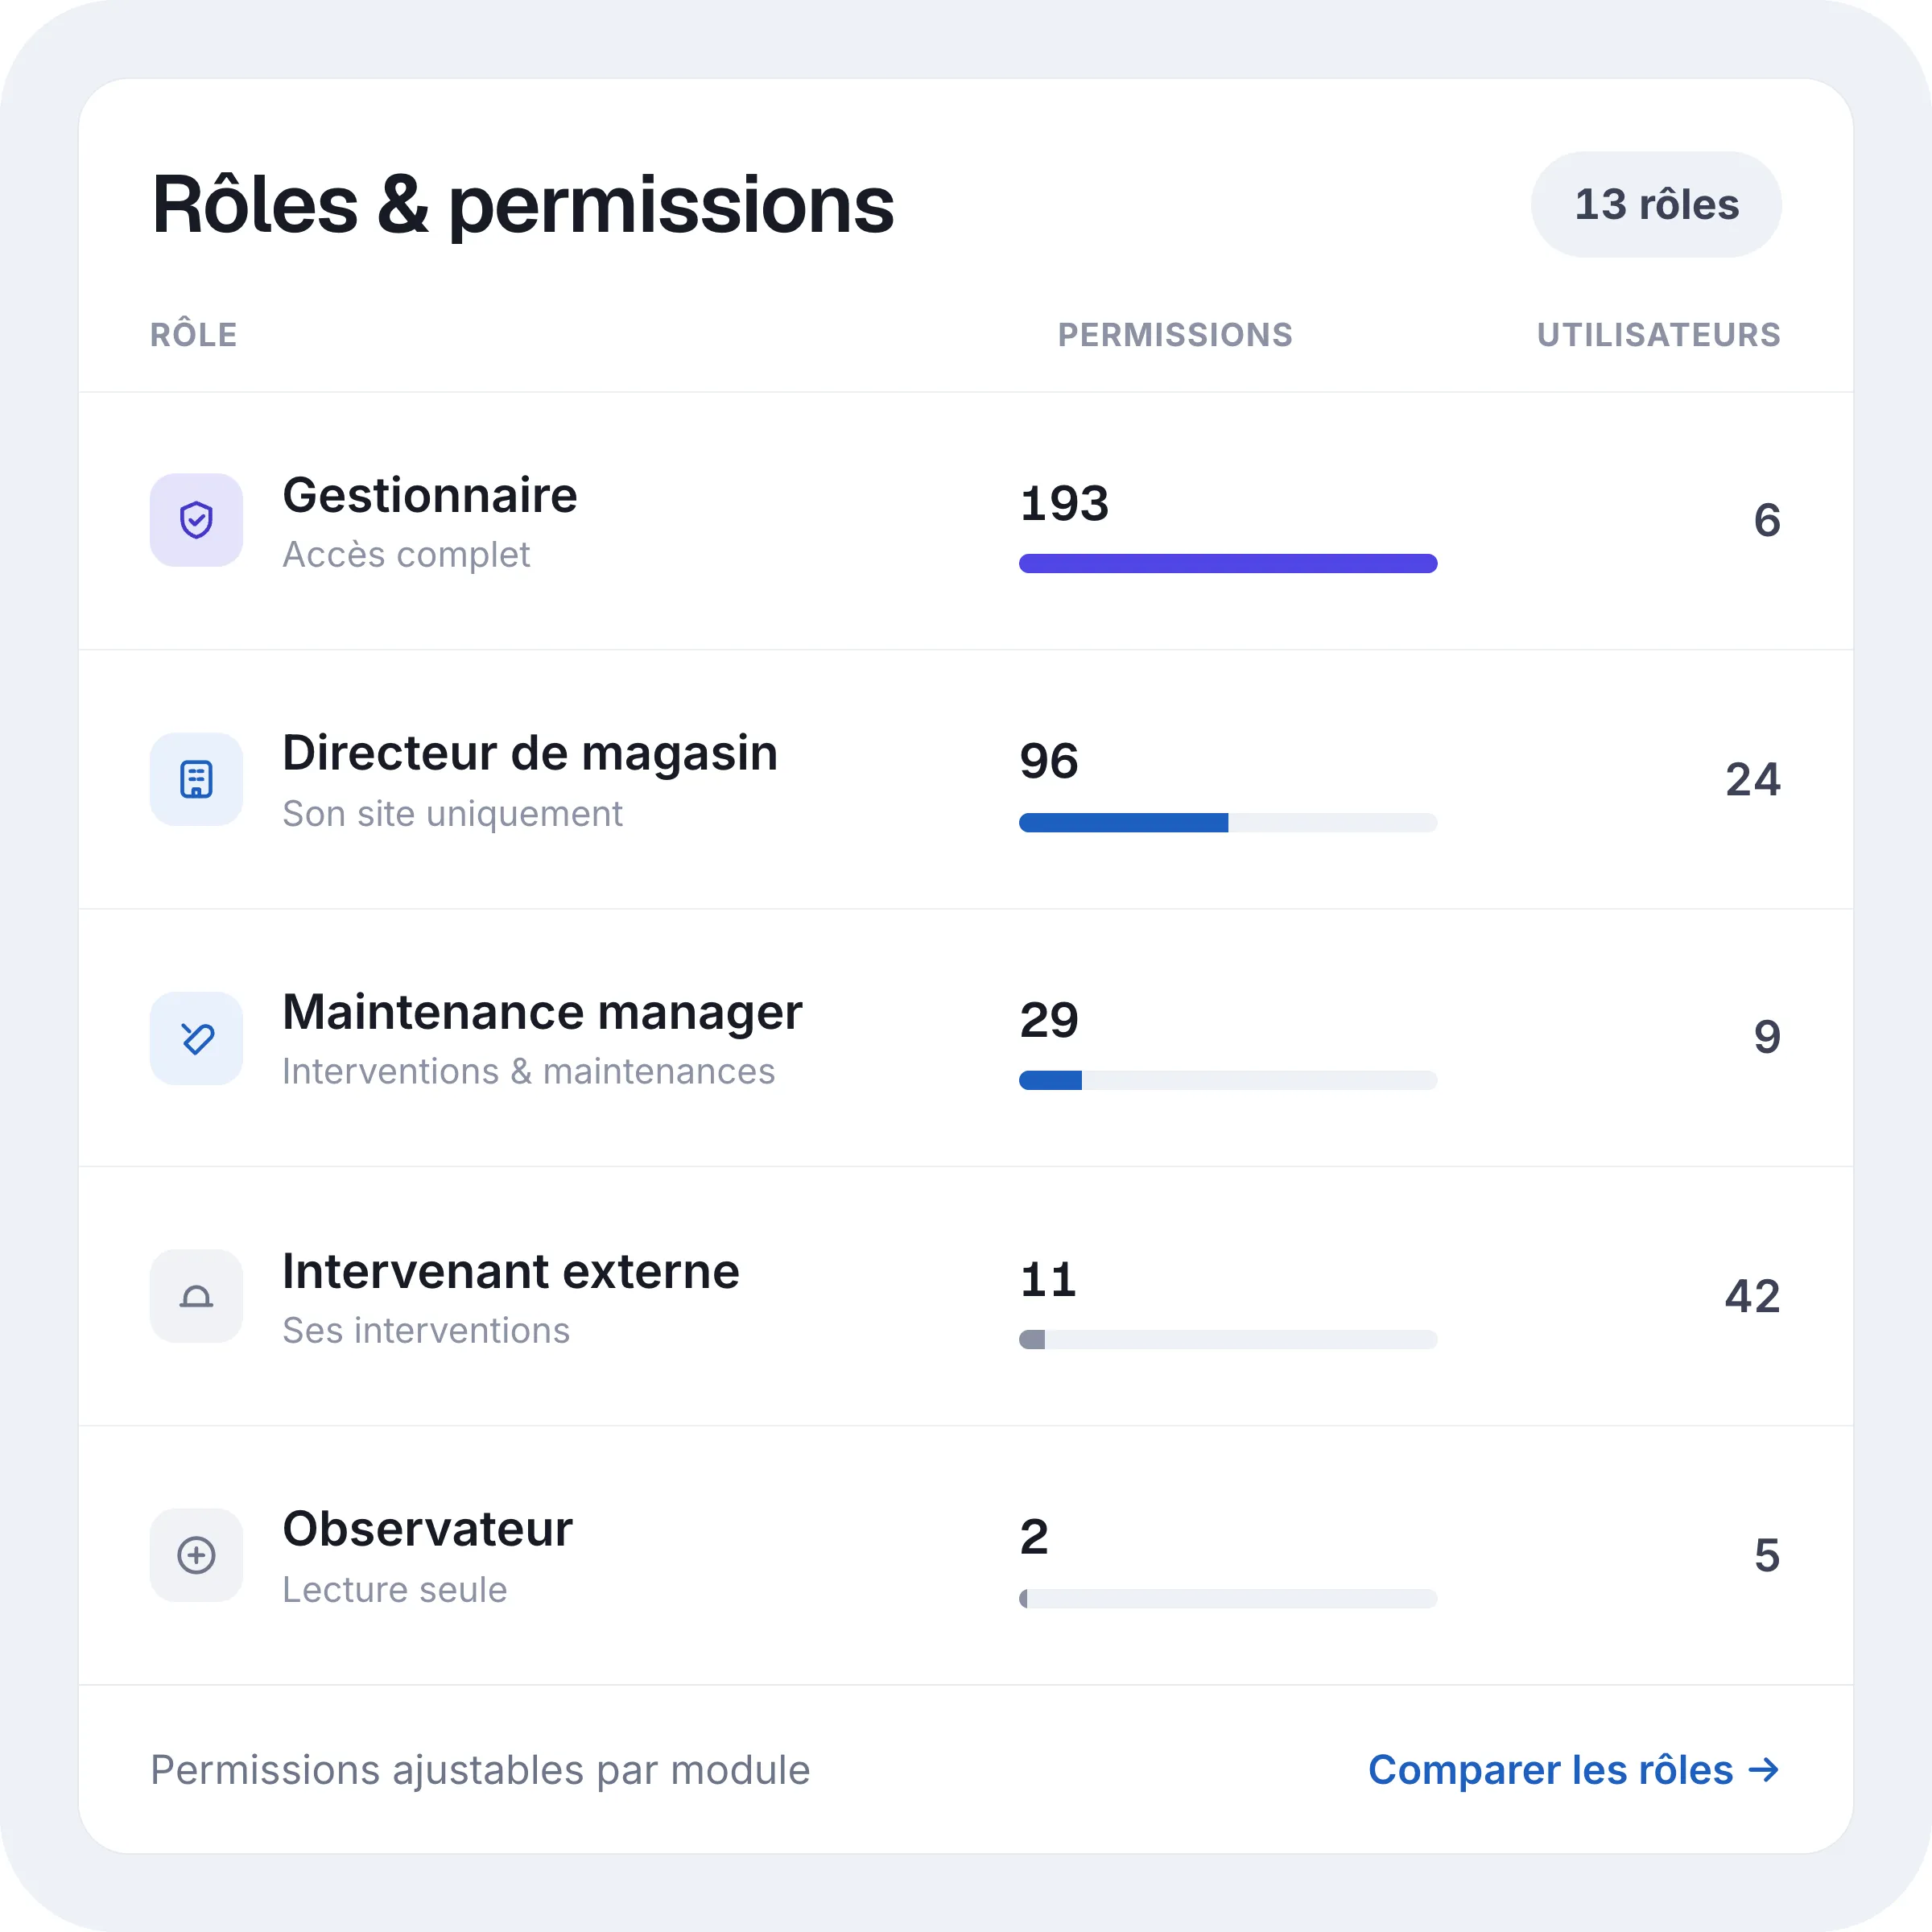This screenshot has width=1932, height=1932.
Task: Click the Maintenance manager wrench icon
Action: [196, 1038]
